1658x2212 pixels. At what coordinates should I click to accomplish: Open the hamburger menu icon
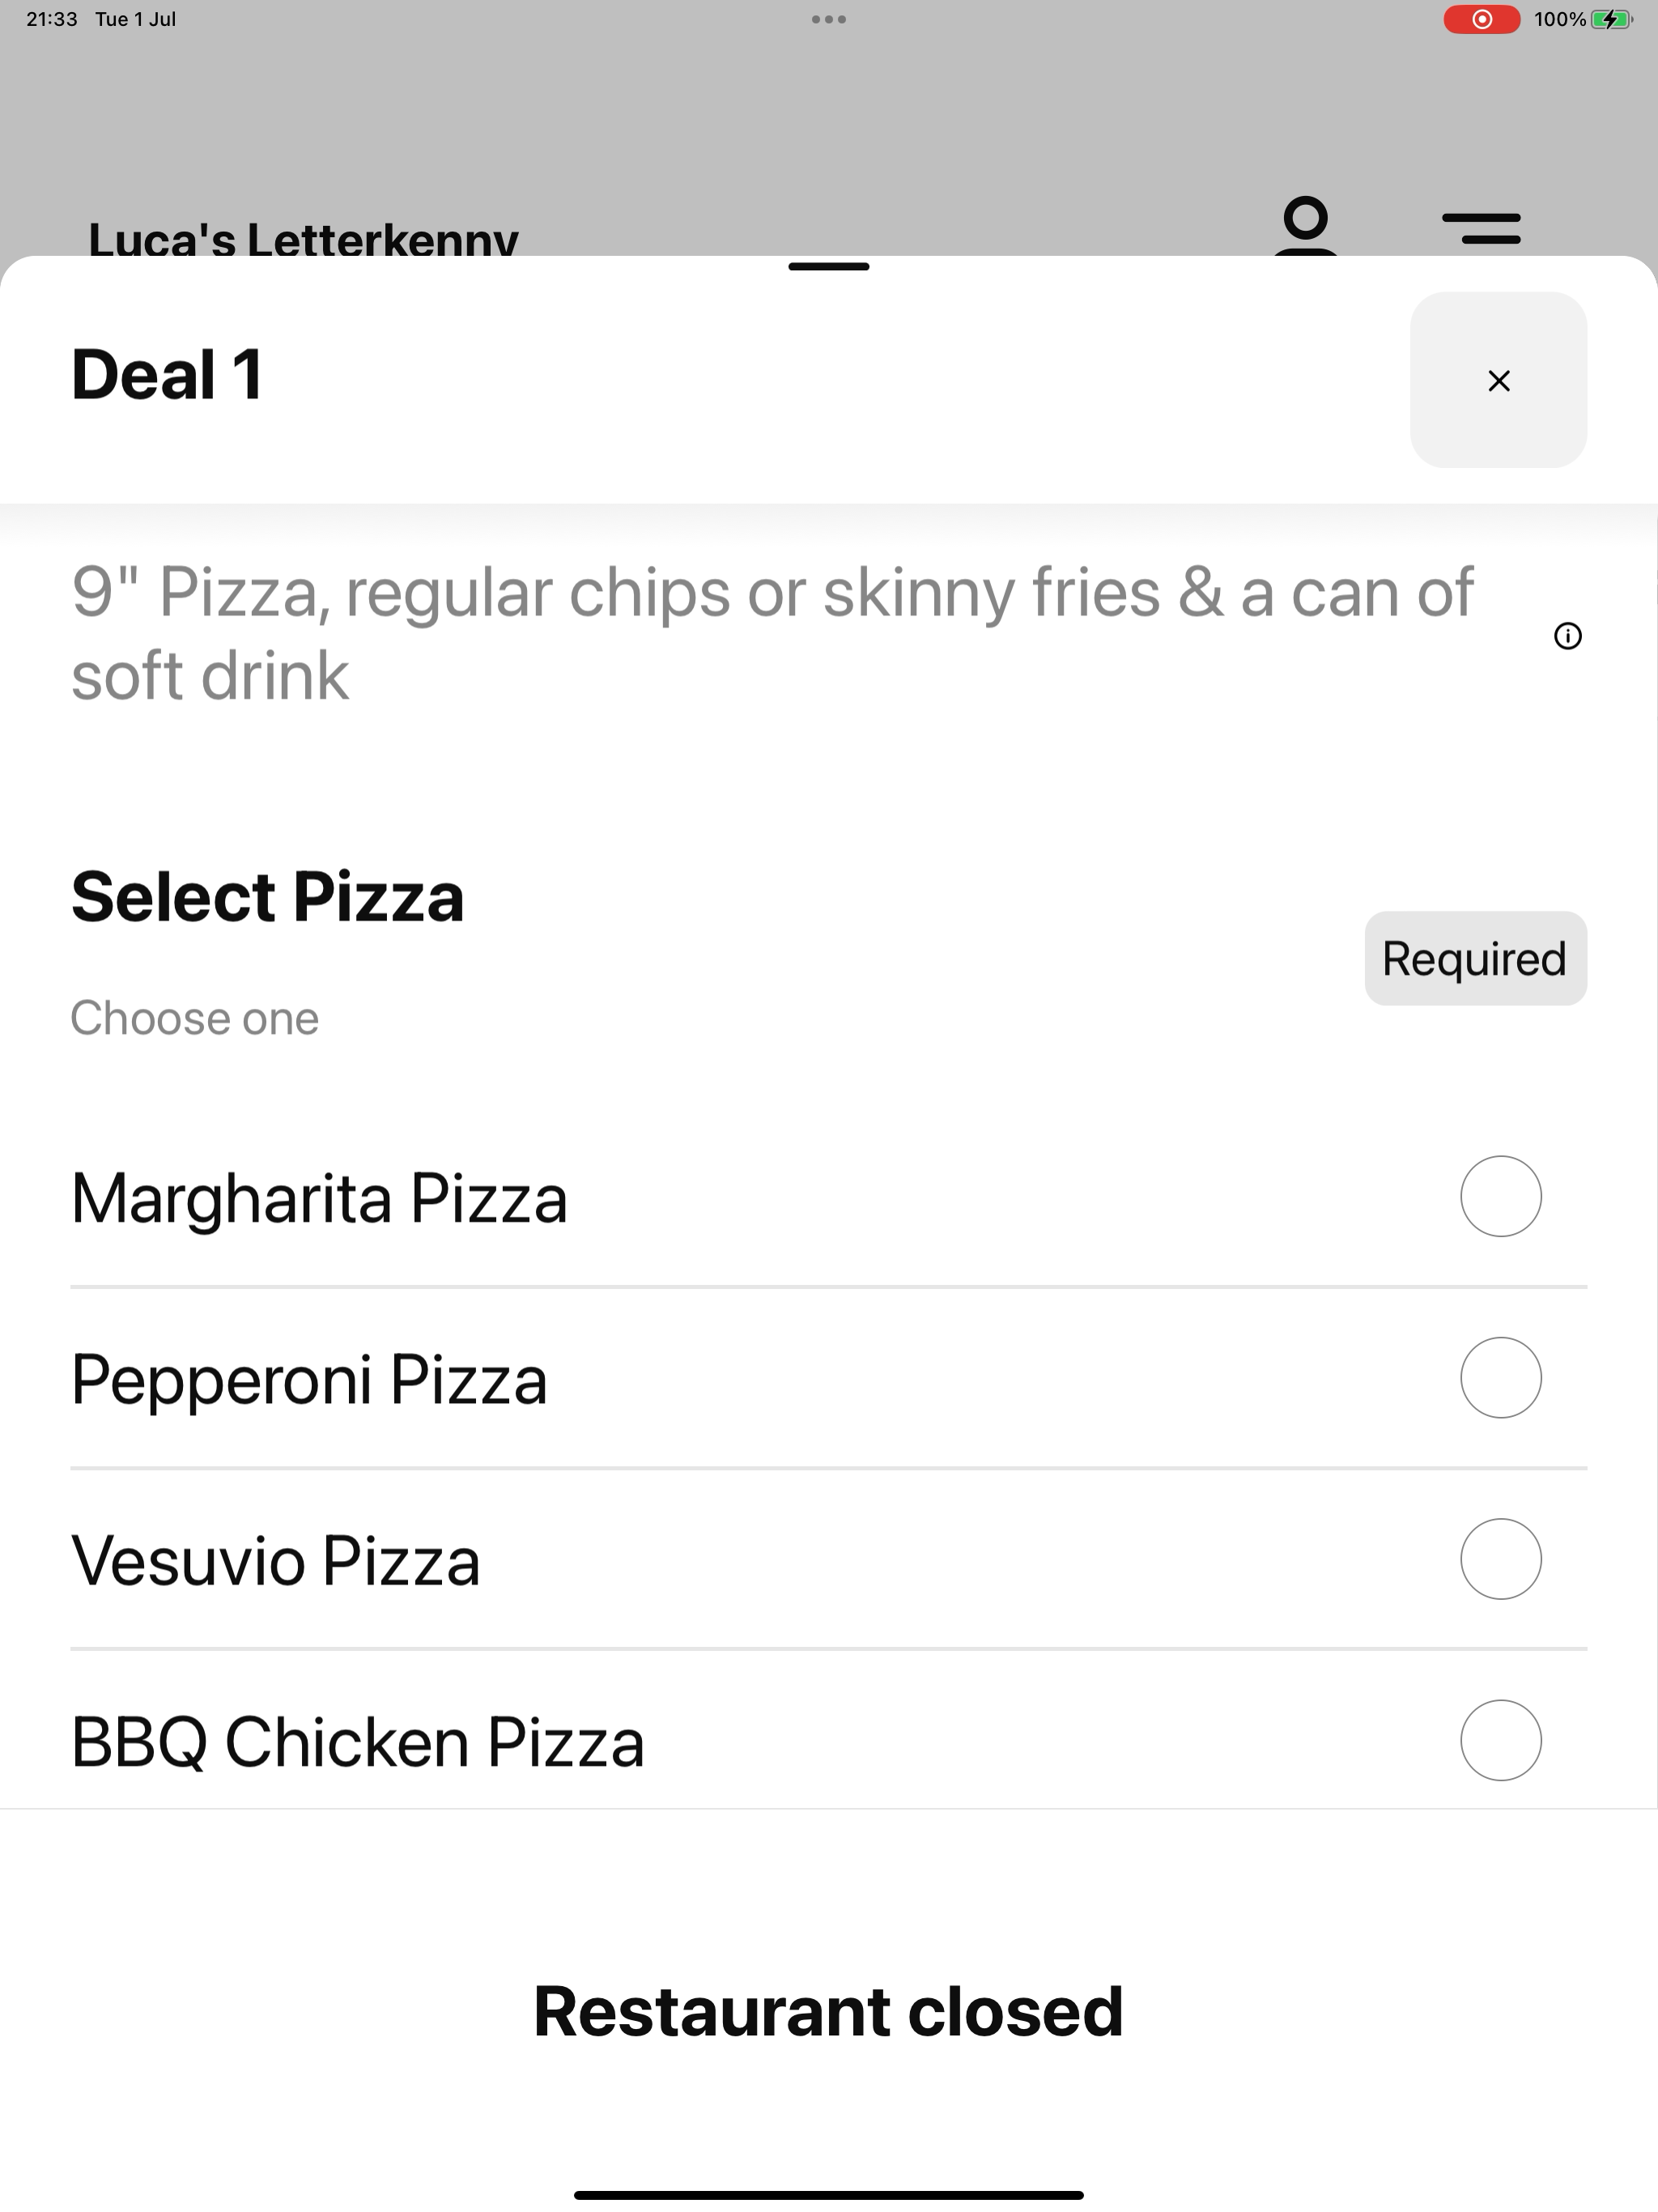(1481, 228)
